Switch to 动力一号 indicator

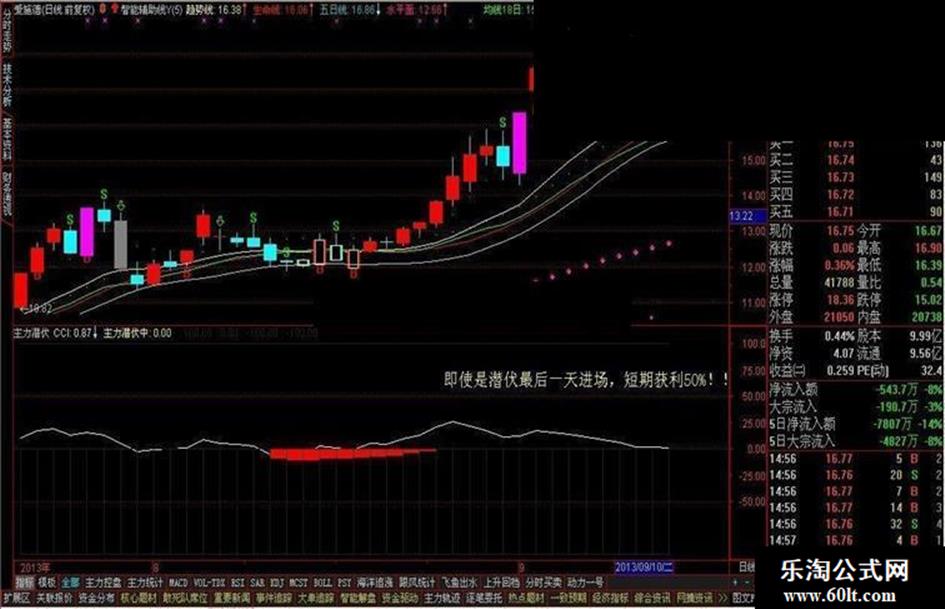[585, 583]
